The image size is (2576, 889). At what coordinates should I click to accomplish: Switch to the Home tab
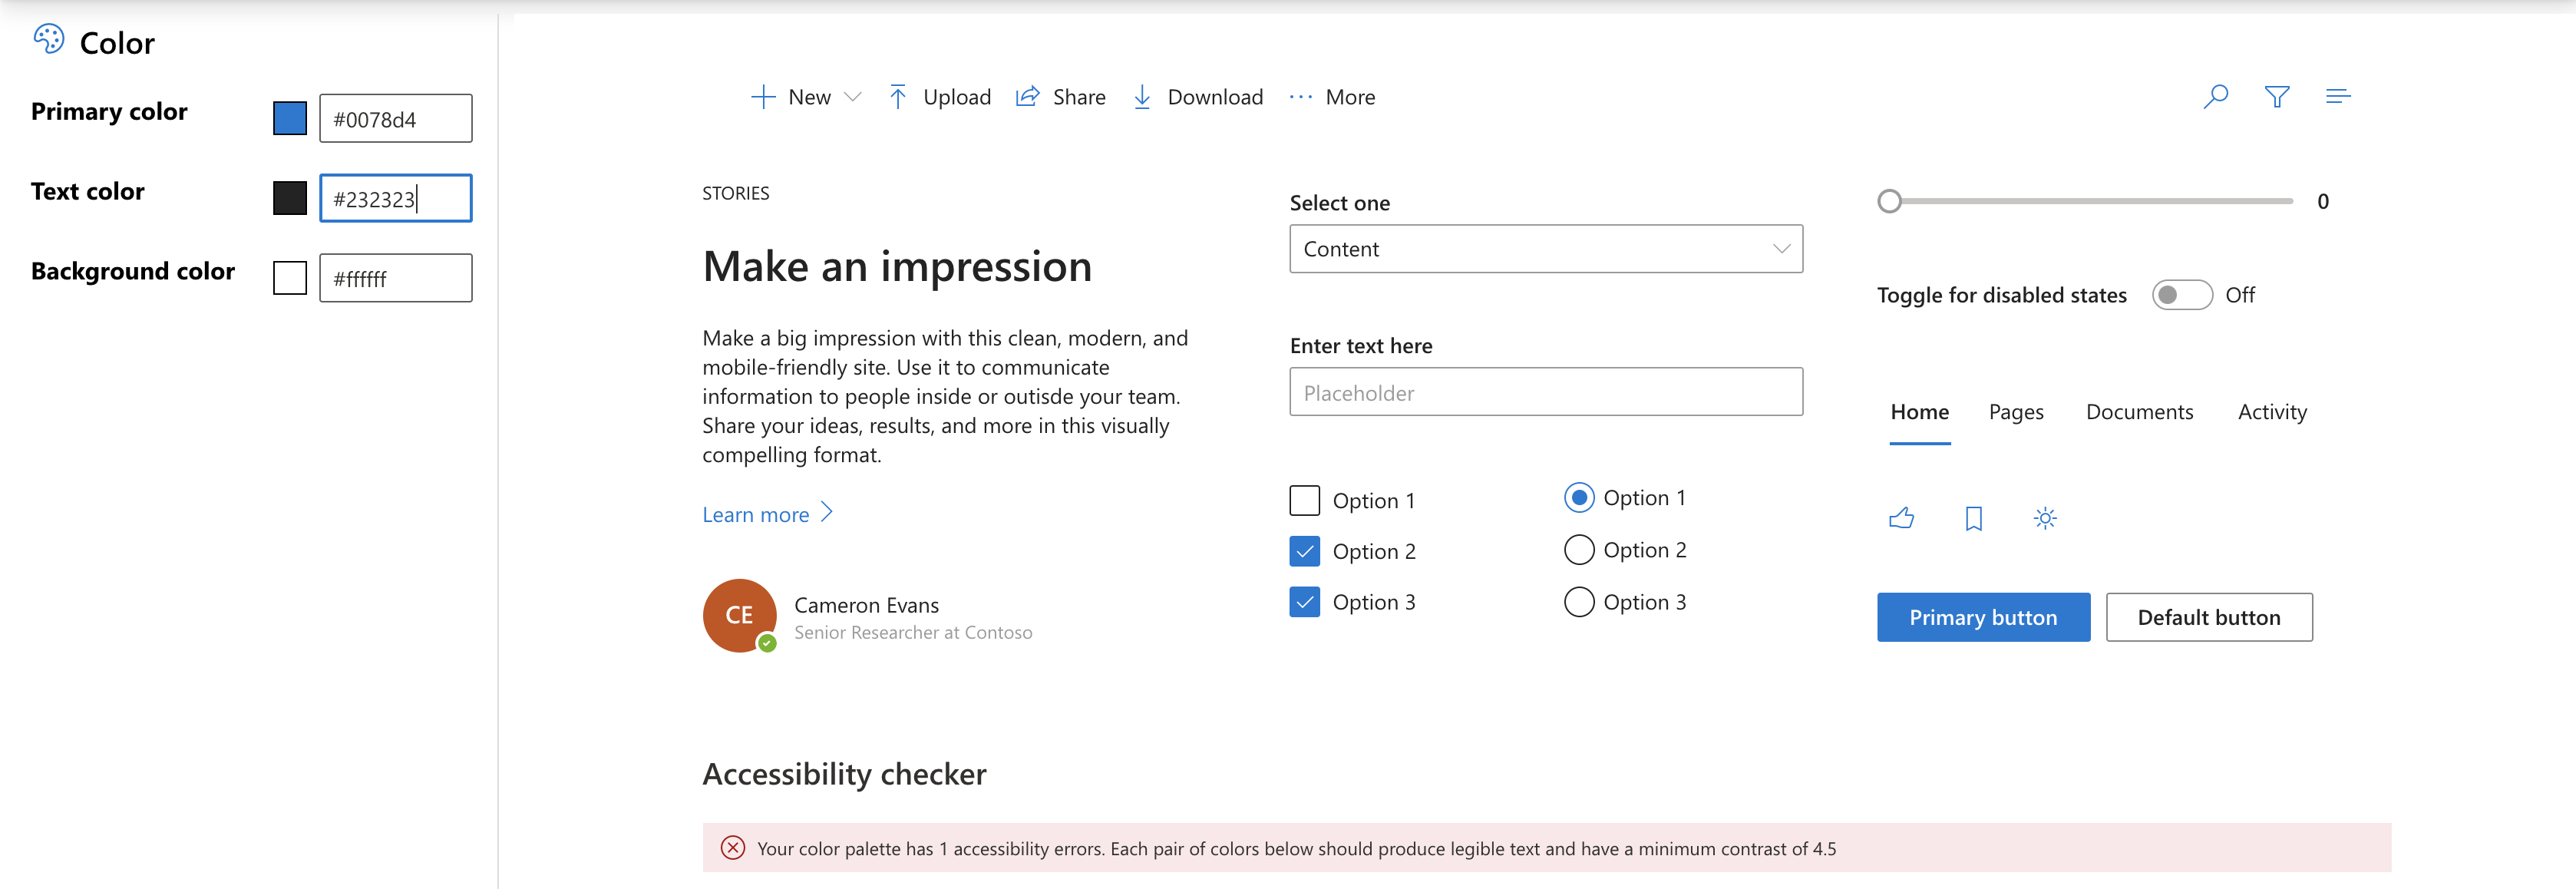point(1919,412)
